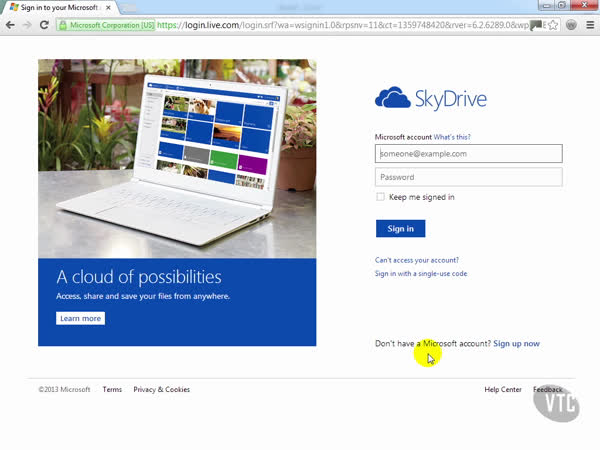600x450 pixels.
Task: Enable the Keep me signed in checkbox
Action: pos(380,197)
